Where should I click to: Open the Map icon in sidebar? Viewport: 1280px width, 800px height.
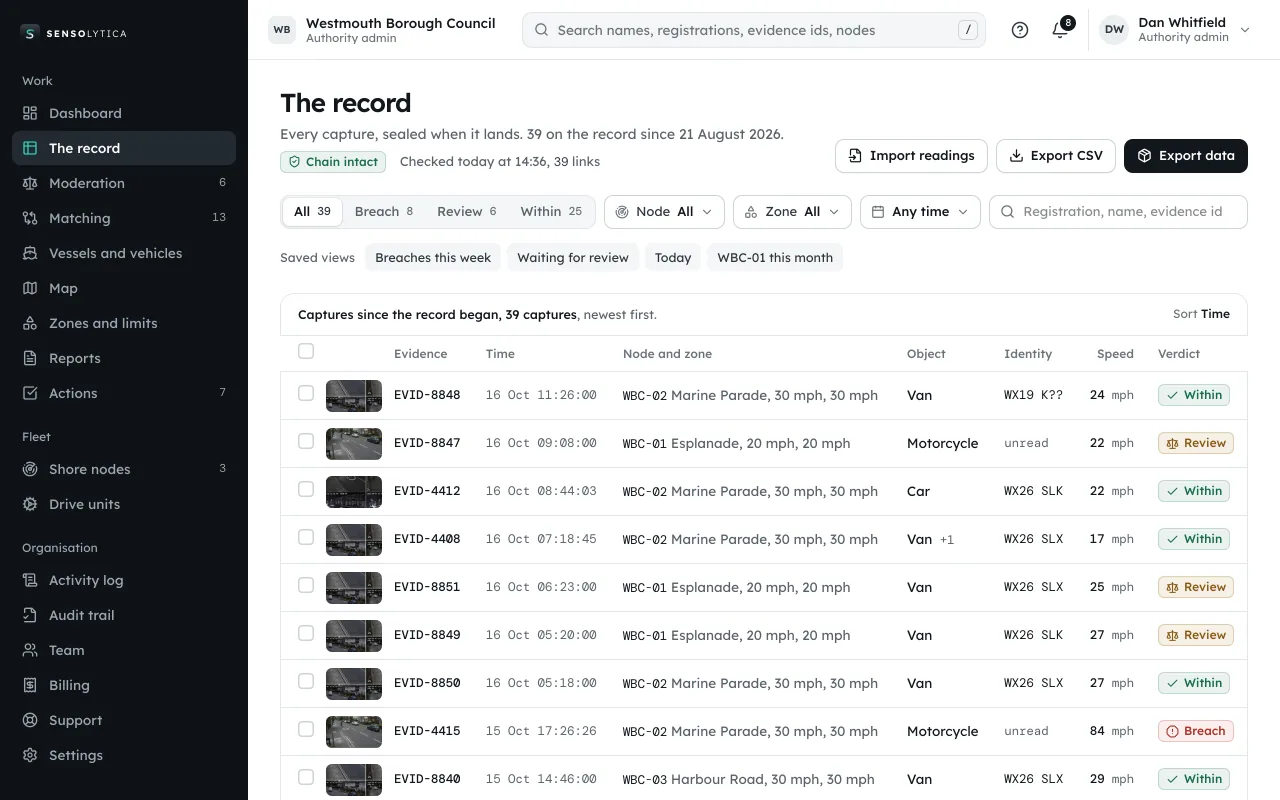[30, 288]
